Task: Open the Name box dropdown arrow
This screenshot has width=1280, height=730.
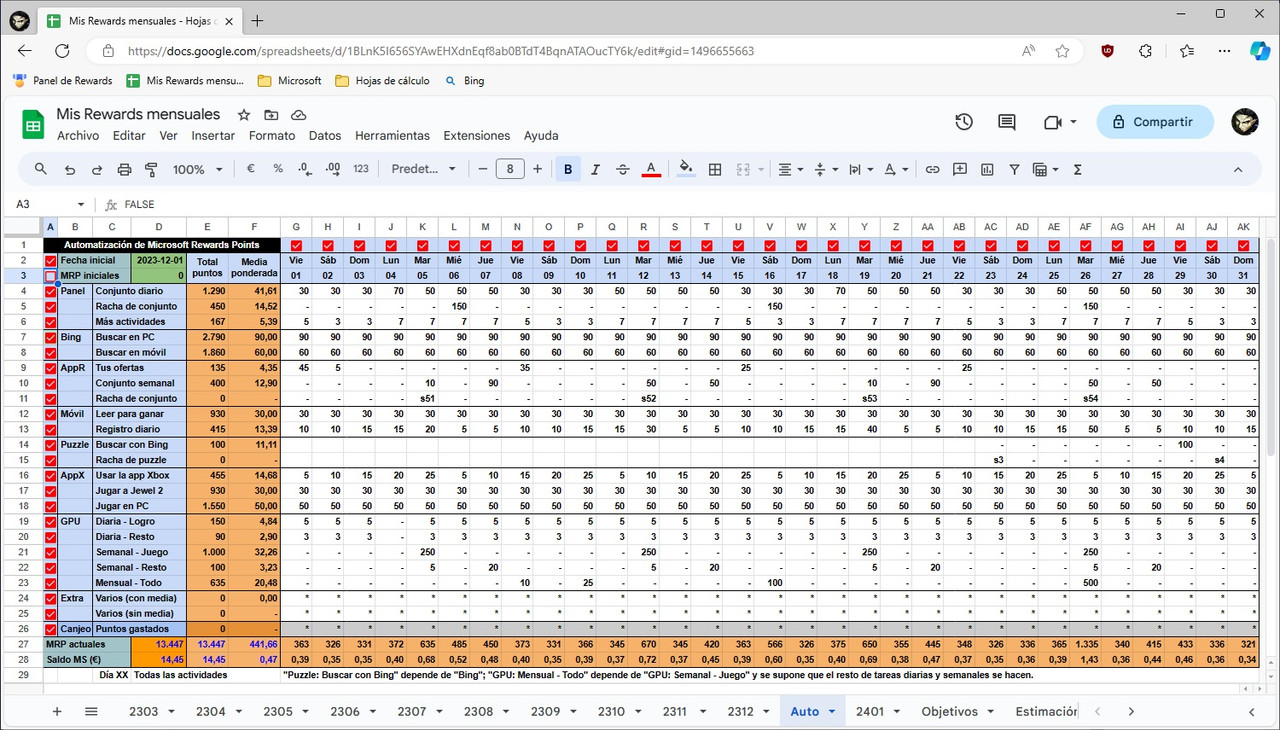Action: pyautogui.click(x=81, y=204)
